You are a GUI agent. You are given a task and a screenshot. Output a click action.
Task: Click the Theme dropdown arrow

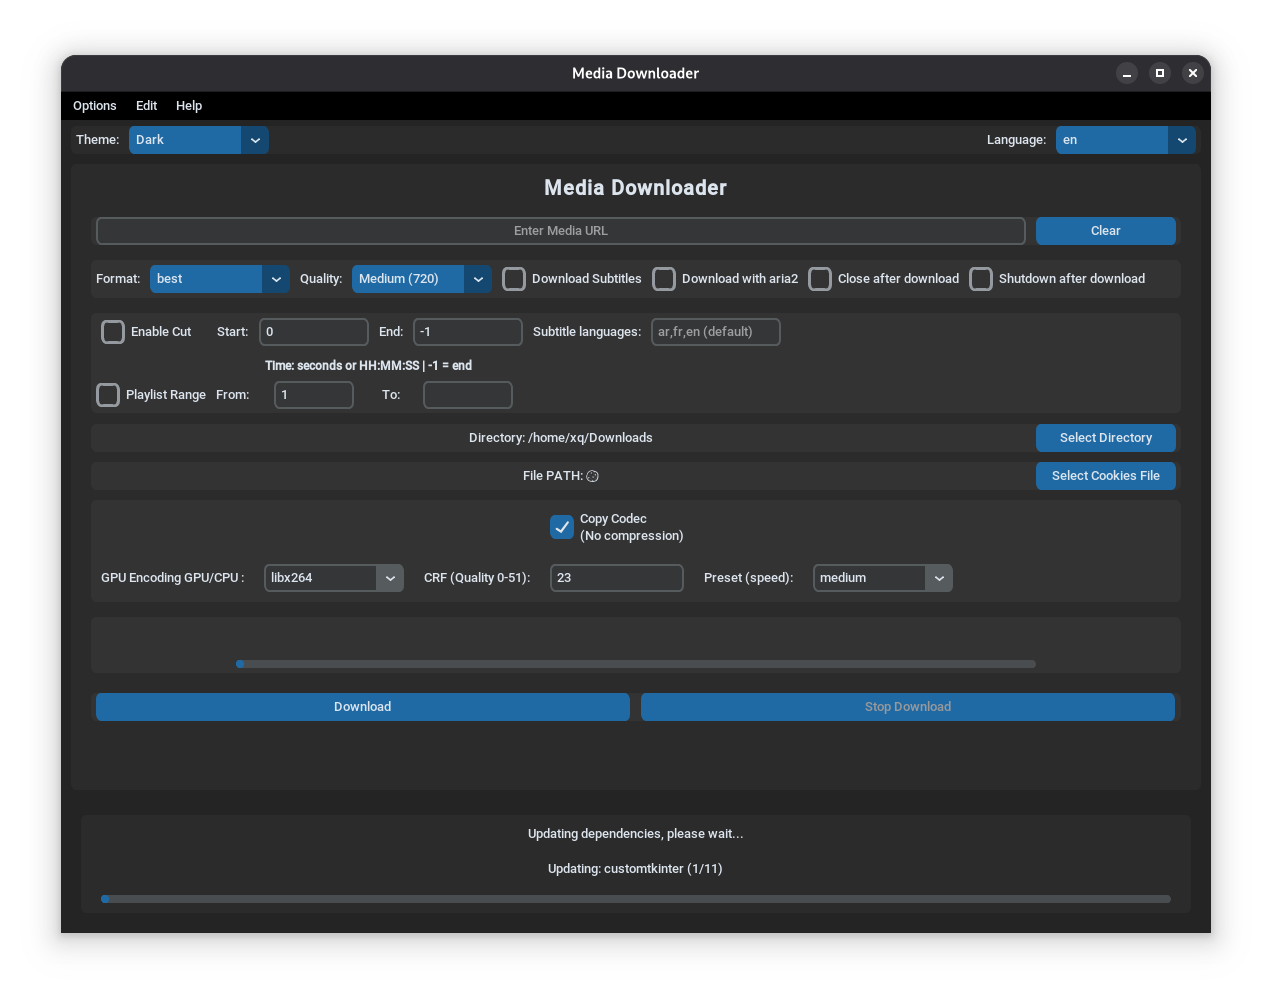click(x=255, y=140)
